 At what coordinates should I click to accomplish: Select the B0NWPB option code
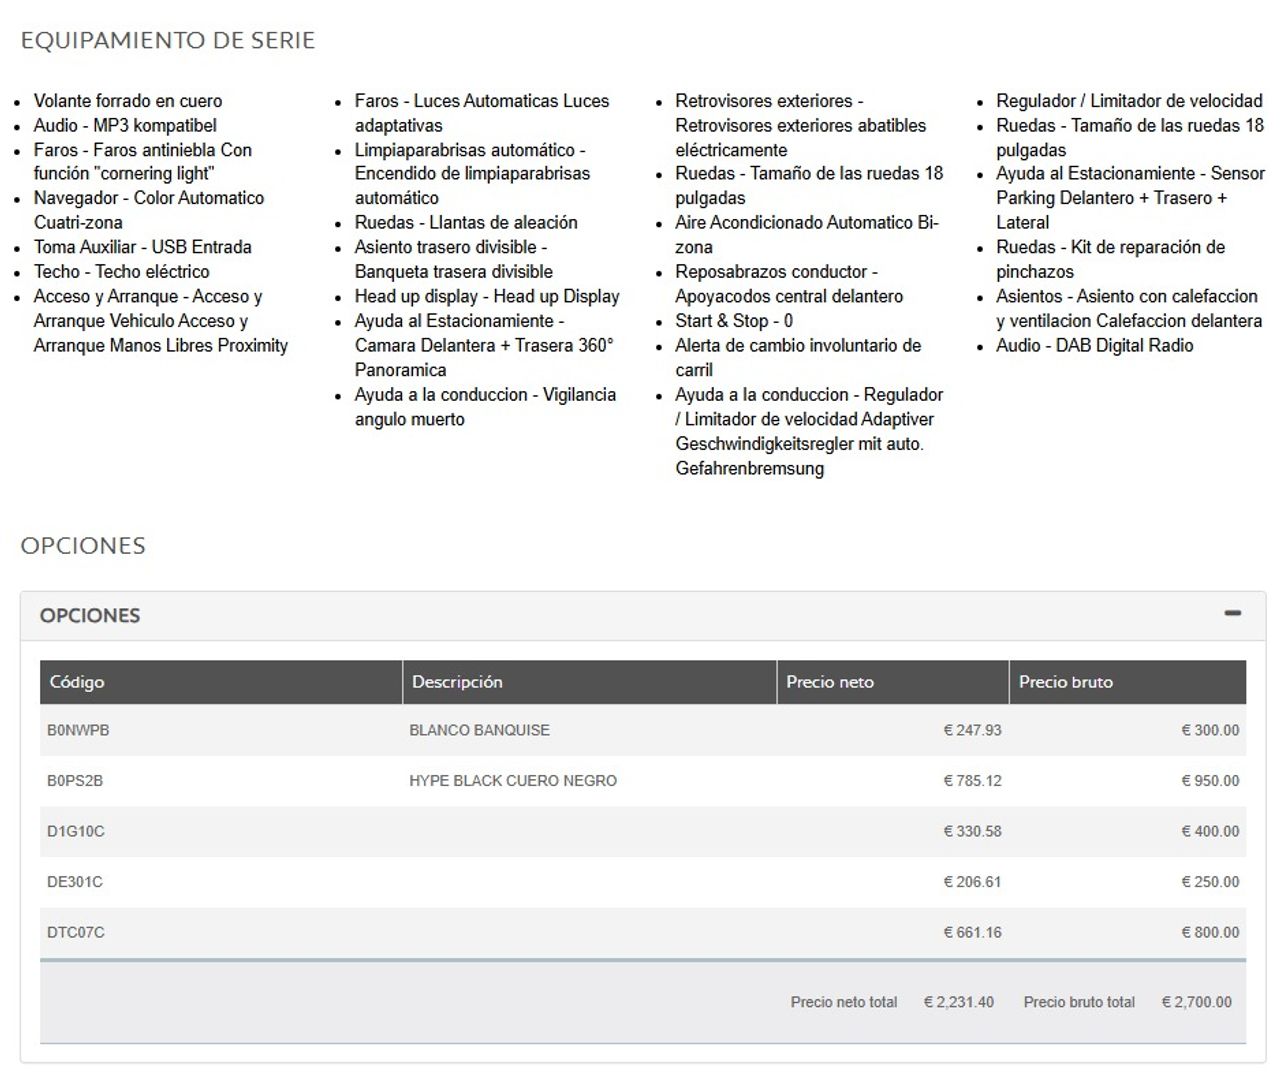78,731
